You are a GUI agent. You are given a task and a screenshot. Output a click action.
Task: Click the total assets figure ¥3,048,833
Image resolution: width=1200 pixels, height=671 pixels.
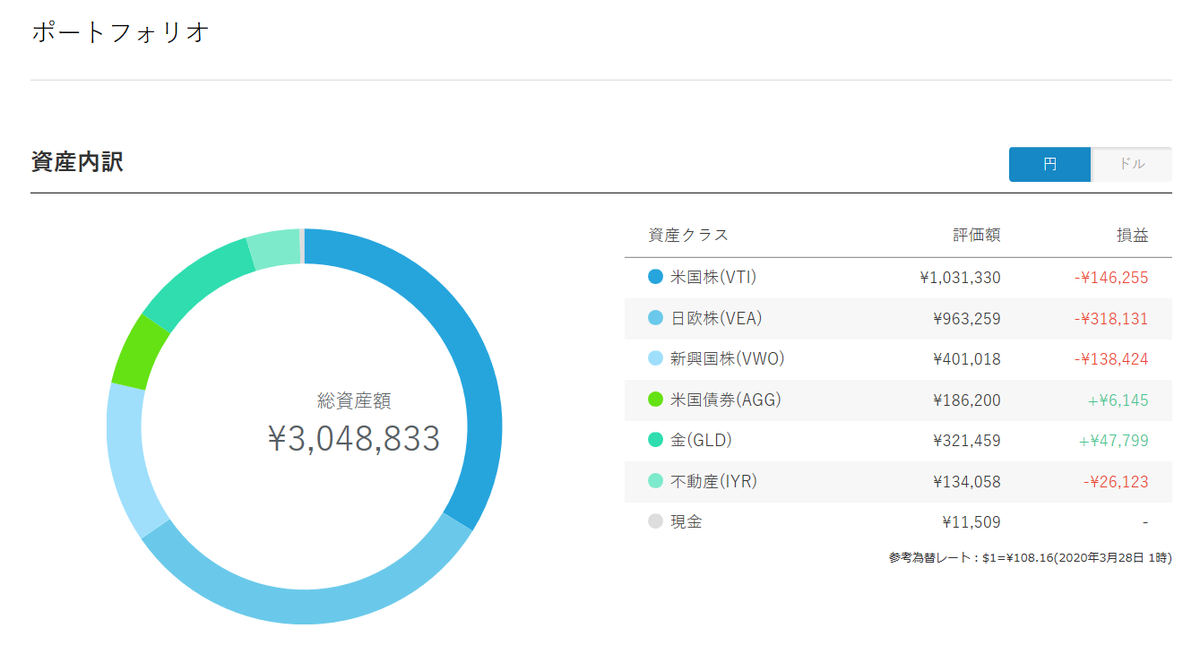click(x=354, y=438)
